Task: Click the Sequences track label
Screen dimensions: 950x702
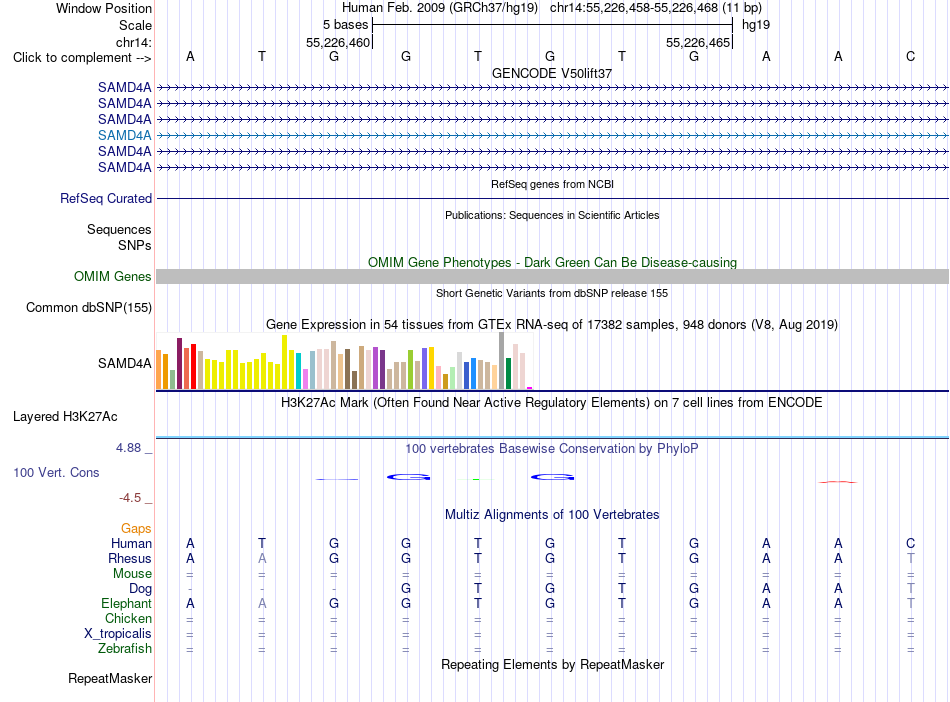Action: 119,230
